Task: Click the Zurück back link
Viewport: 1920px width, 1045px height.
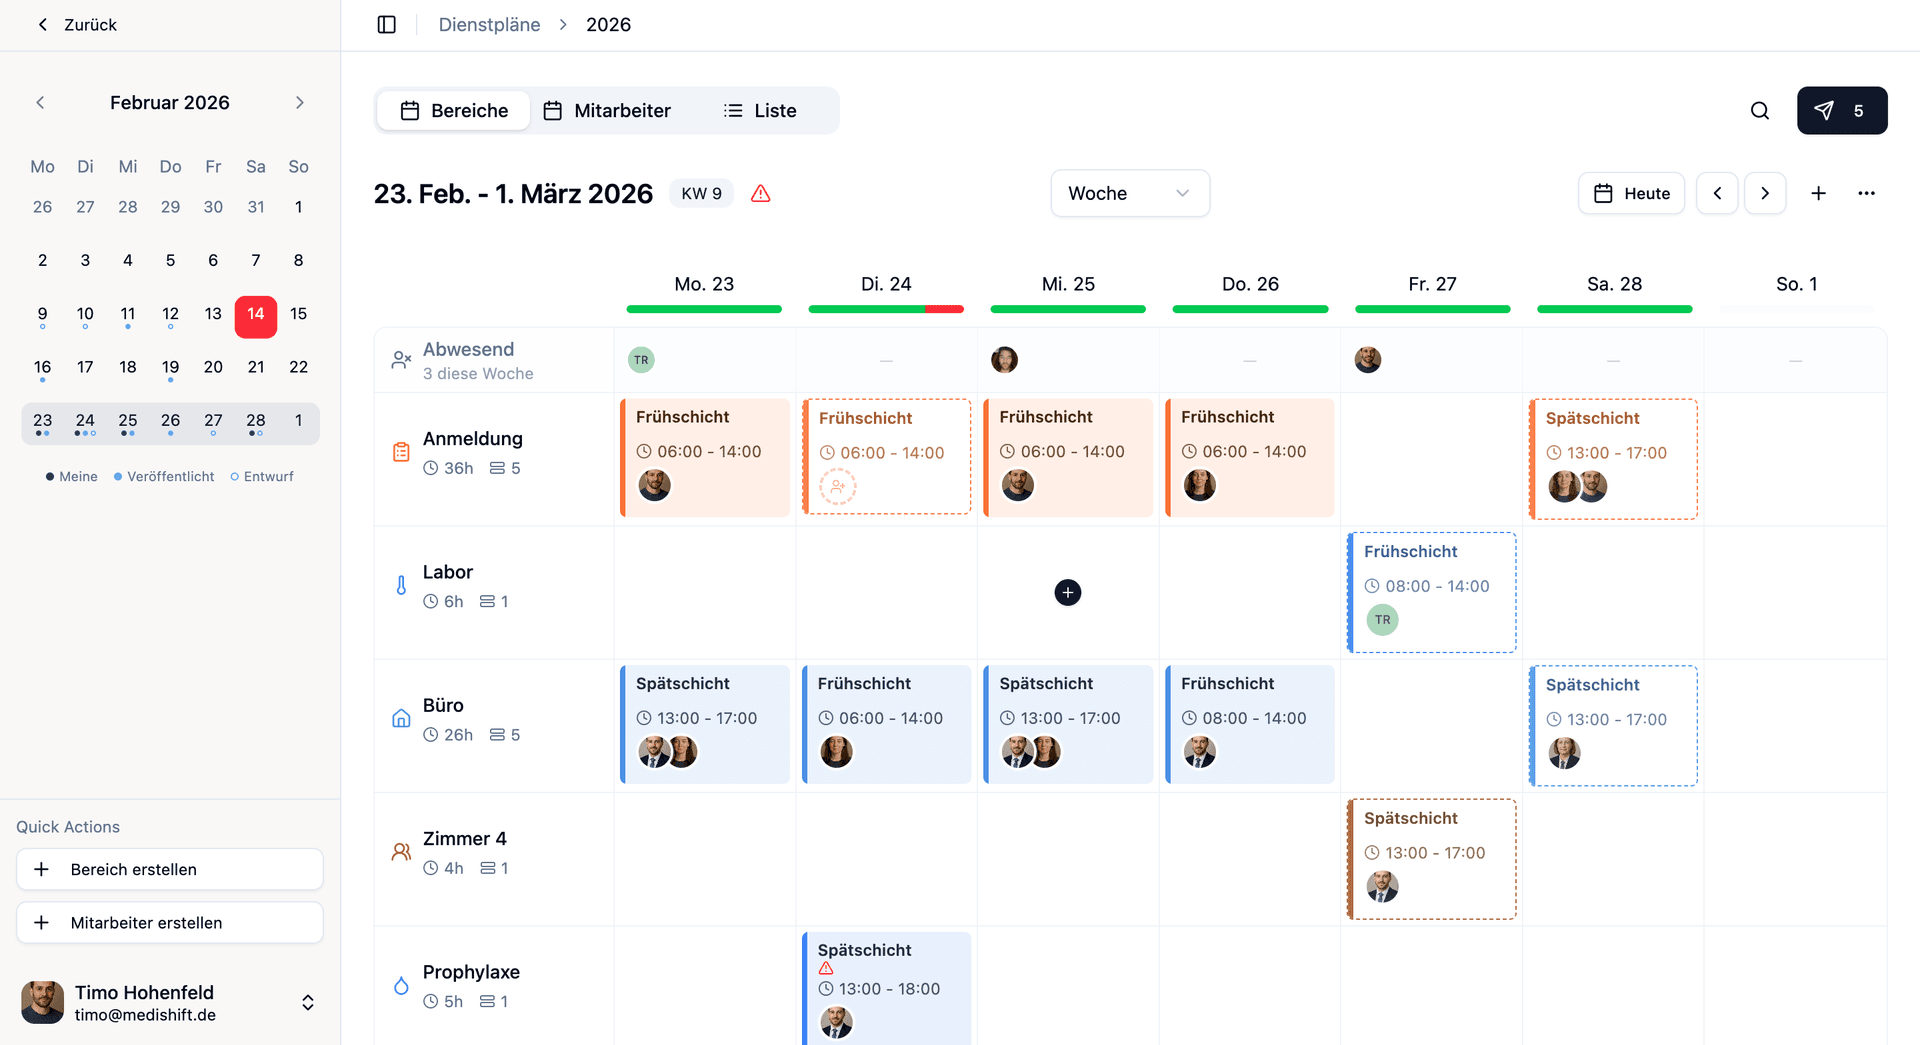Action: (x=77, y=25)
